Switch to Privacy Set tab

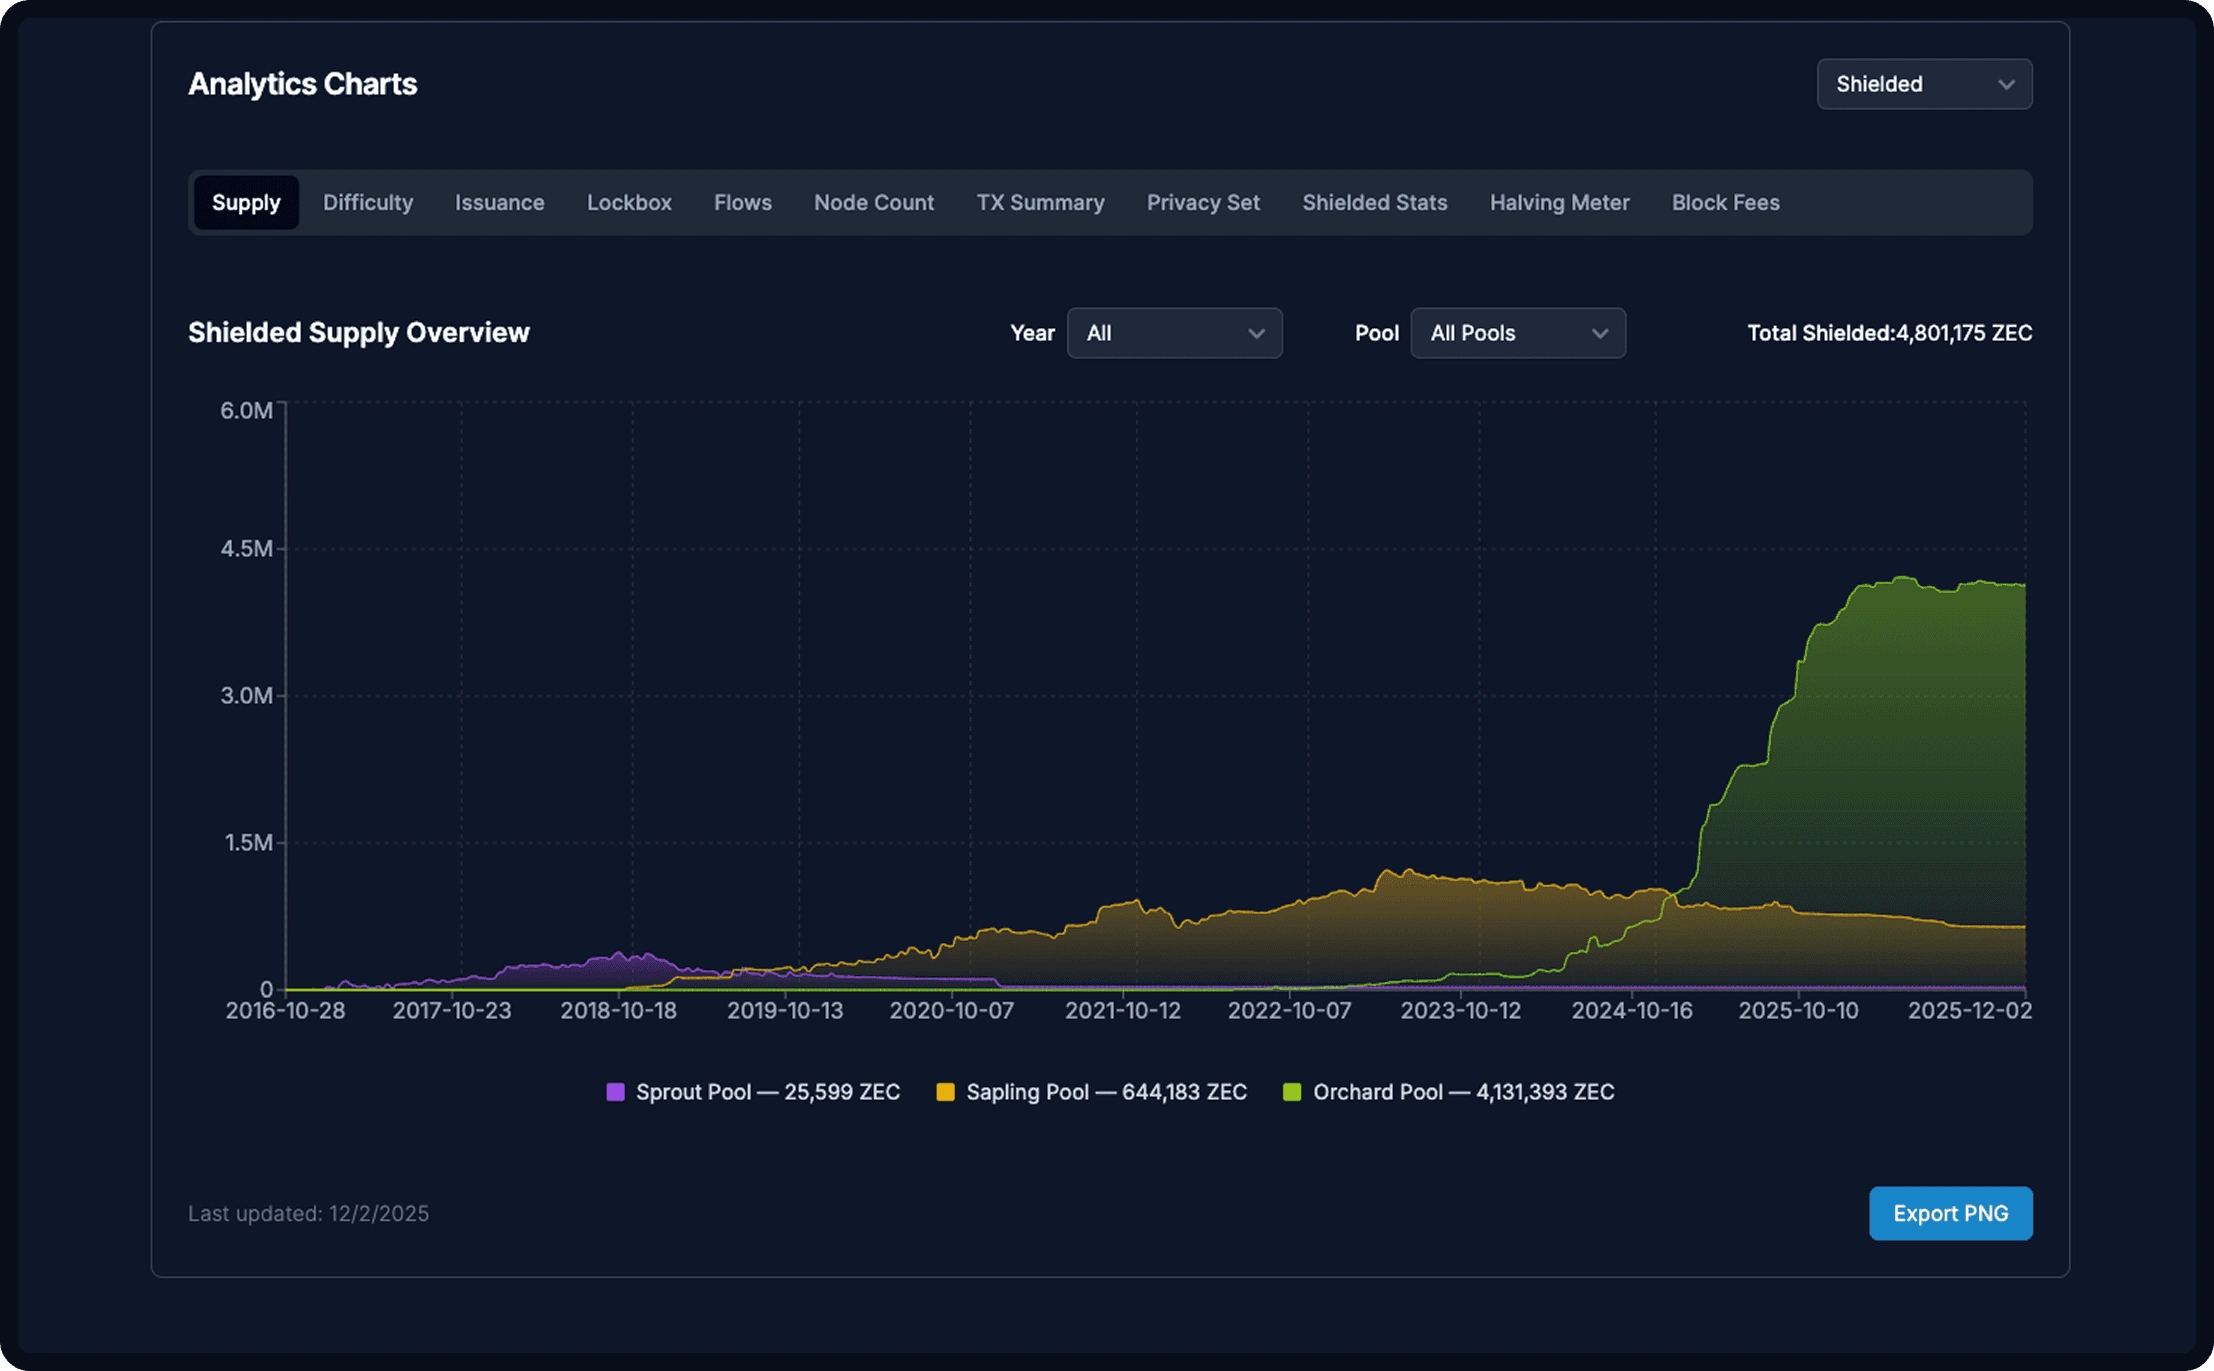click(x=1203, y=203)
